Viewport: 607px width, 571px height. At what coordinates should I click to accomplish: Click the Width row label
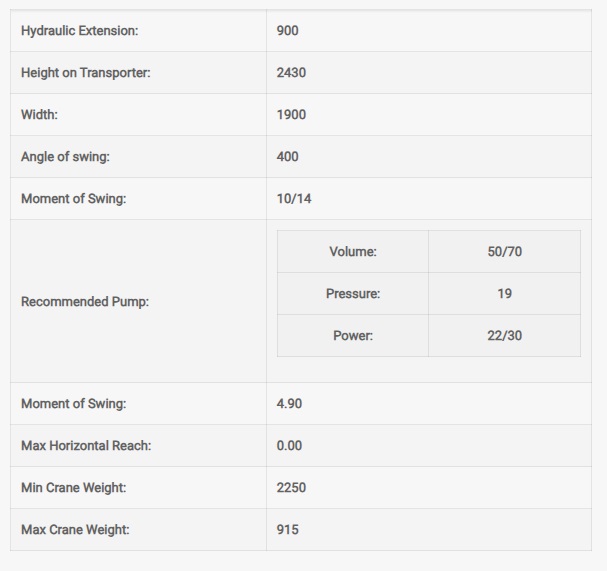(x=40, y=115)
